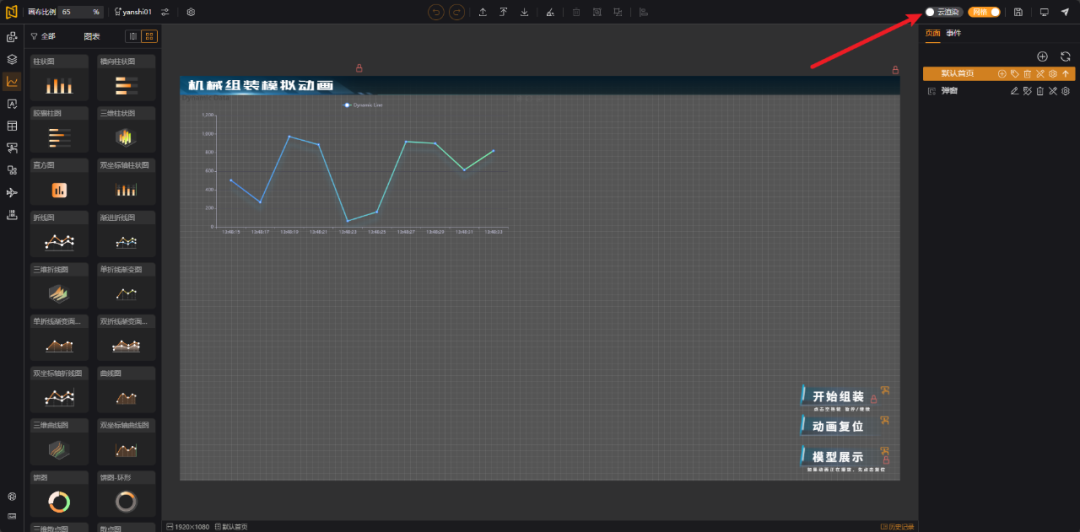1080x532 pixels.
Task: Select the 弹窗 page row
Action: [999, 91]
